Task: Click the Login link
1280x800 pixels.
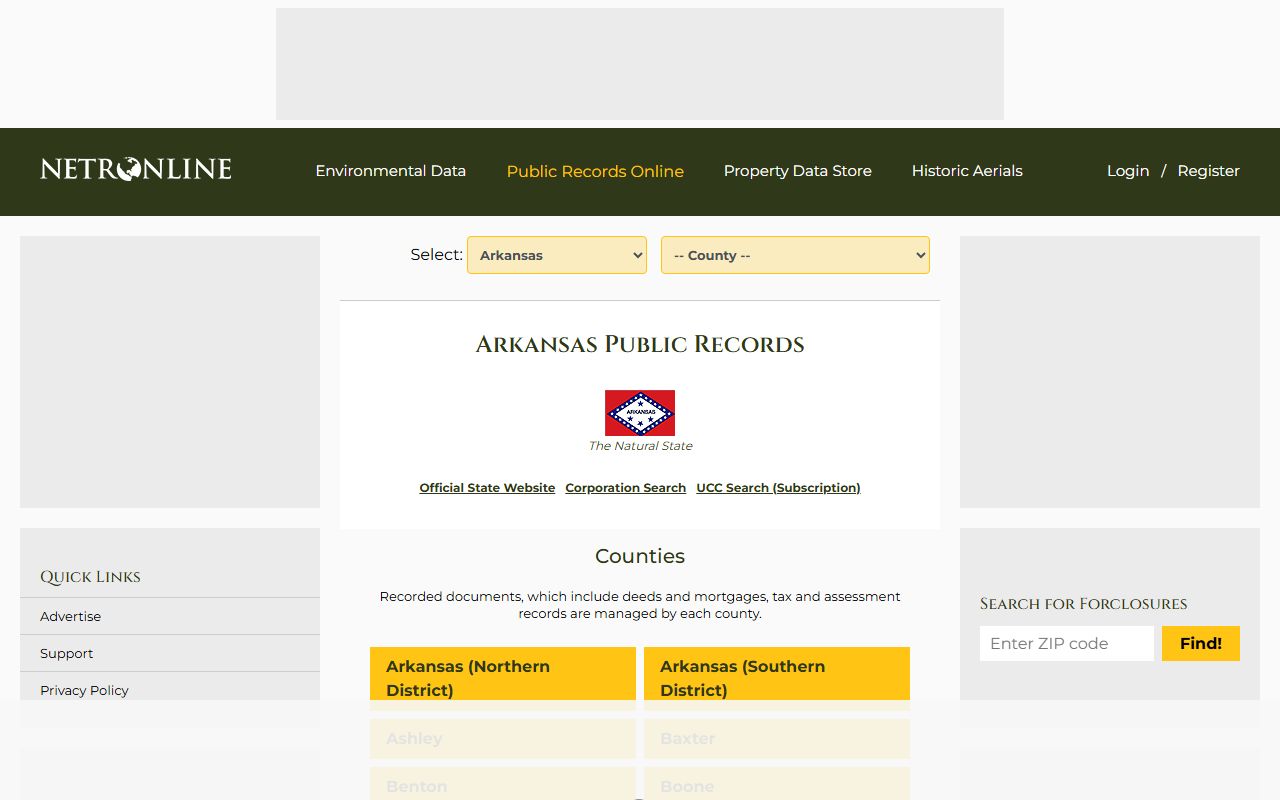Action: [1128, 171]
